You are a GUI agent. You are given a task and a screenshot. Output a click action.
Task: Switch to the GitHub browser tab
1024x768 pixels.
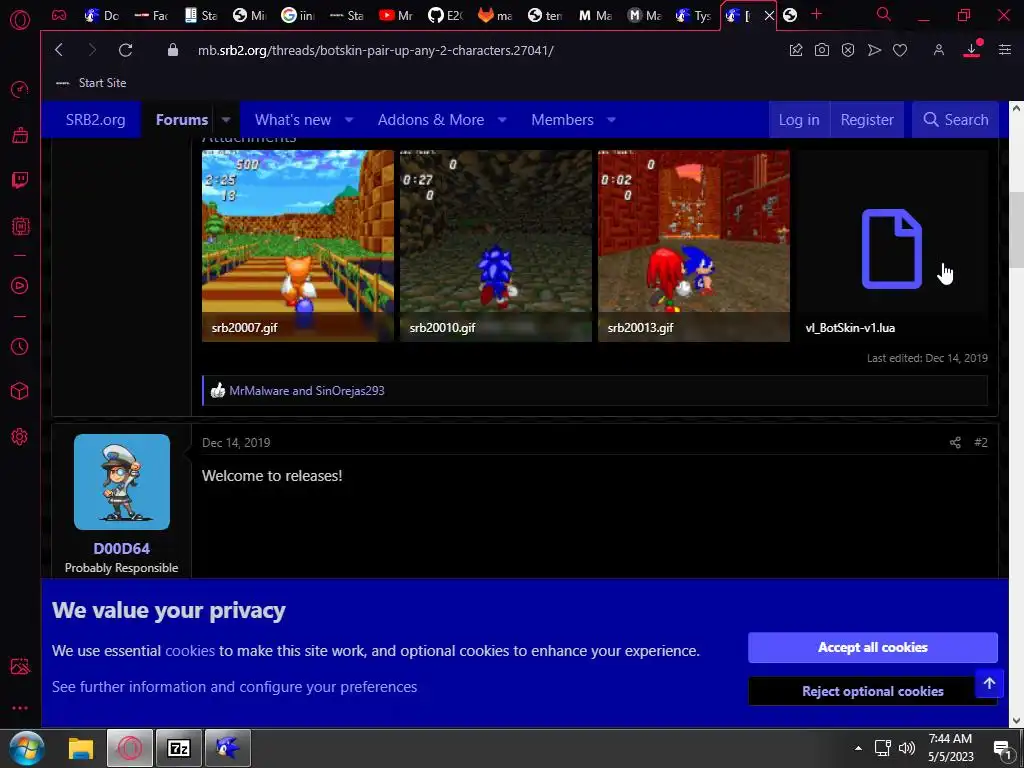[445, 15]
